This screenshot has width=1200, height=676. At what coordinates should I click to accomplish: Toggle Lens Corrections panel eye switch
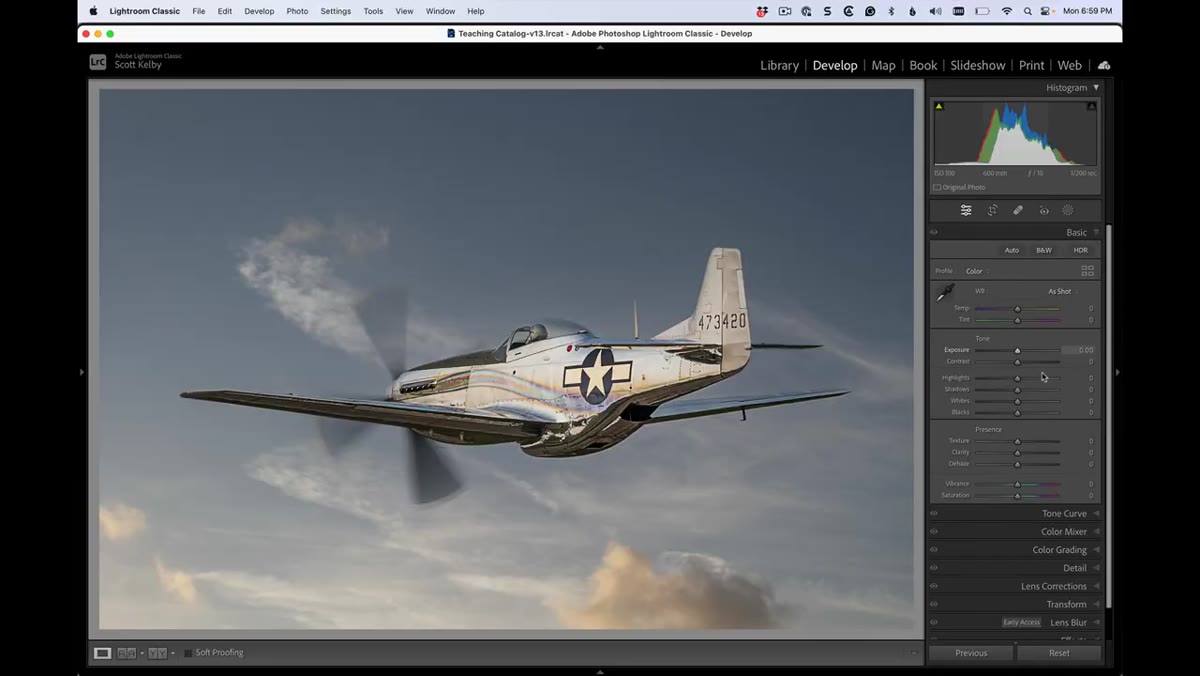pyautogui.click(x=934, y=586)
